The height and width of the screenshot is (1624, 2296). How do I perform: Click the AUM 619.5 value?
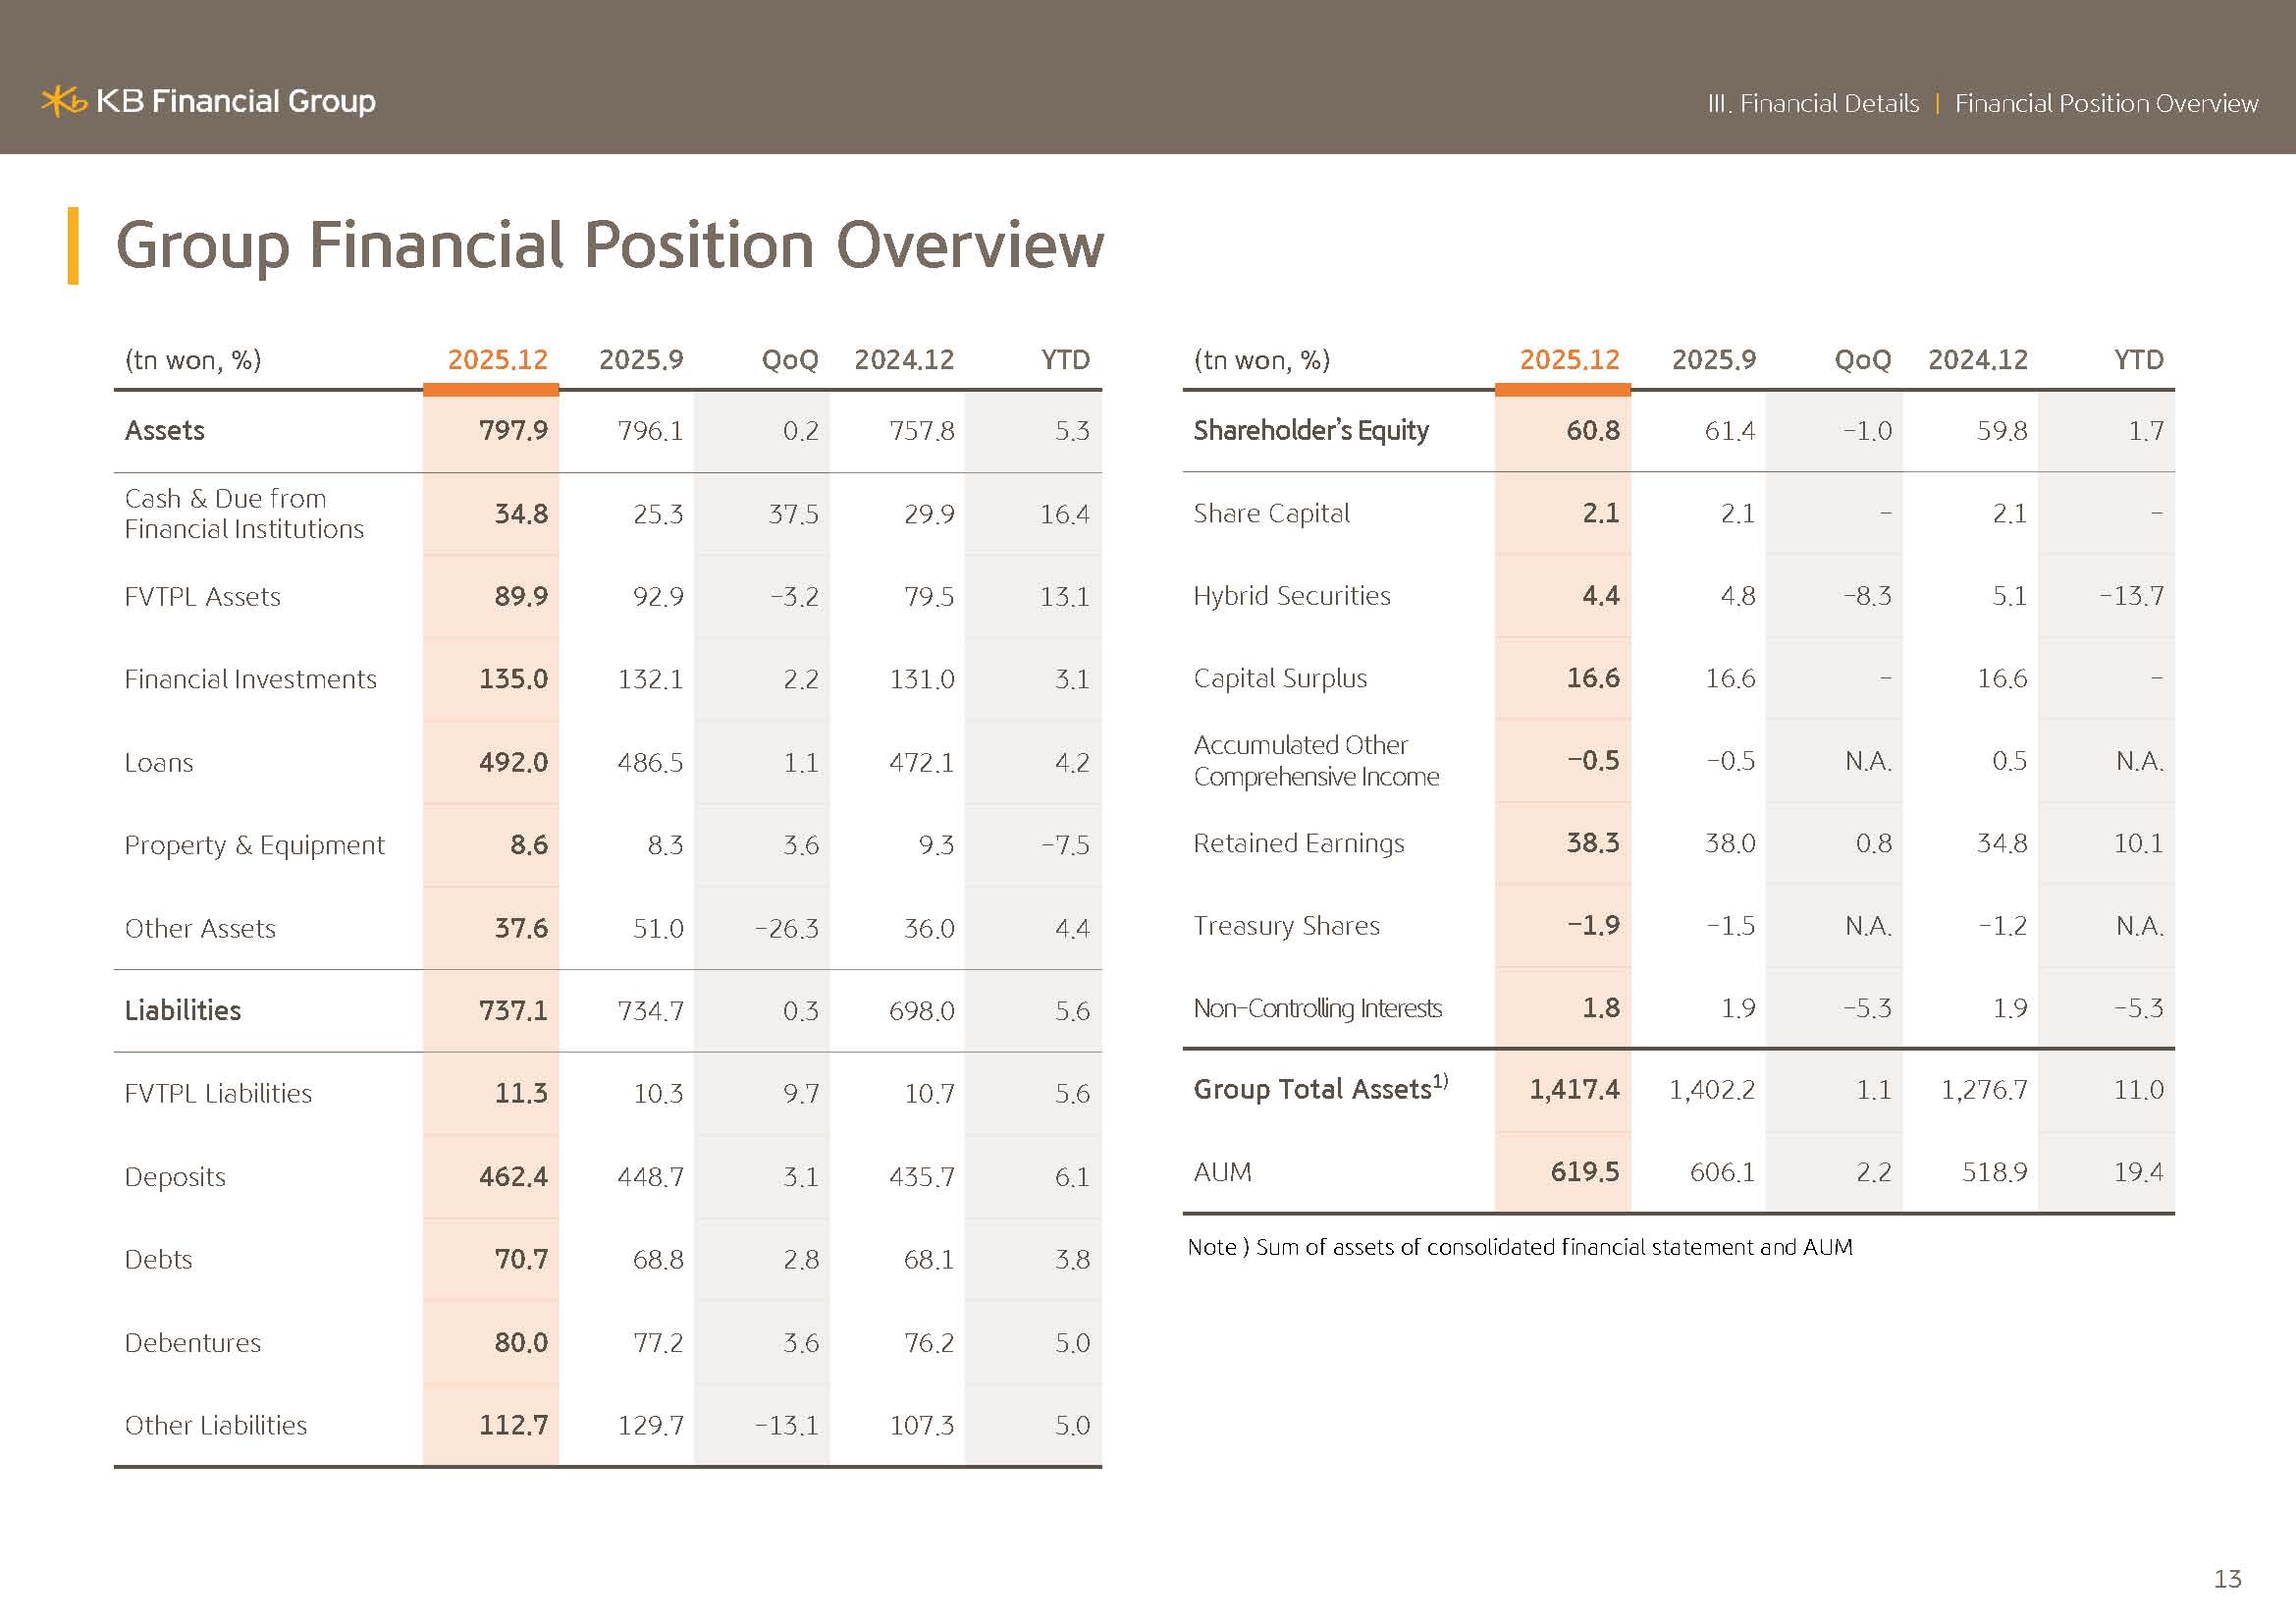click(1584, 1172)
